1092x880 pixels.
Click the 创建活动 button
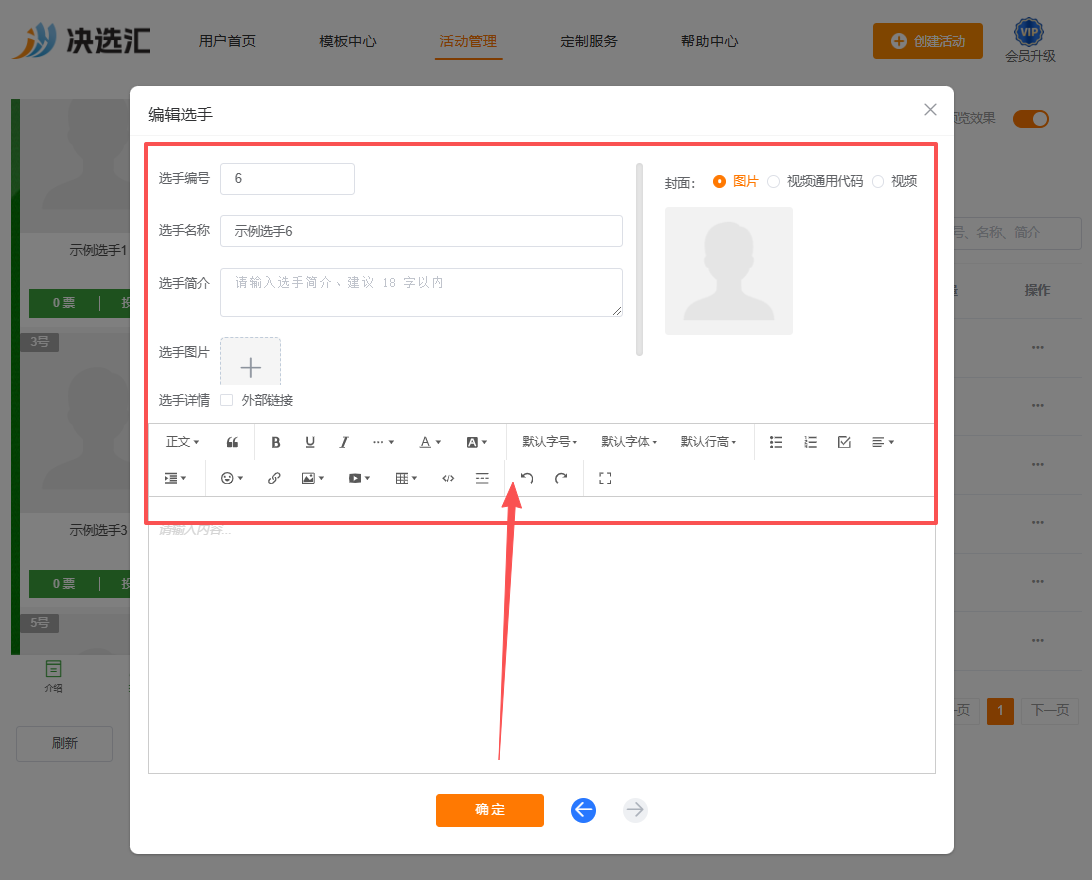click(x=928, y=41)
